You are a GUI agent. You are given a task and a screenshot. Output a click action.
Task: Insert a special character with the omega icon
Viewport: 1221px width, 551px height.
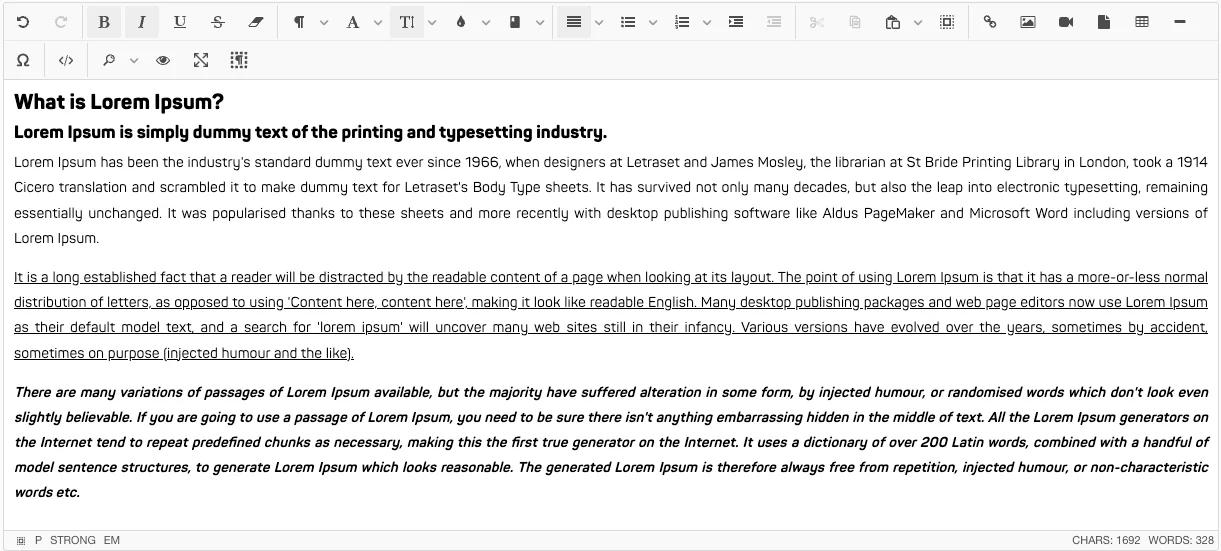pos(23,60)
